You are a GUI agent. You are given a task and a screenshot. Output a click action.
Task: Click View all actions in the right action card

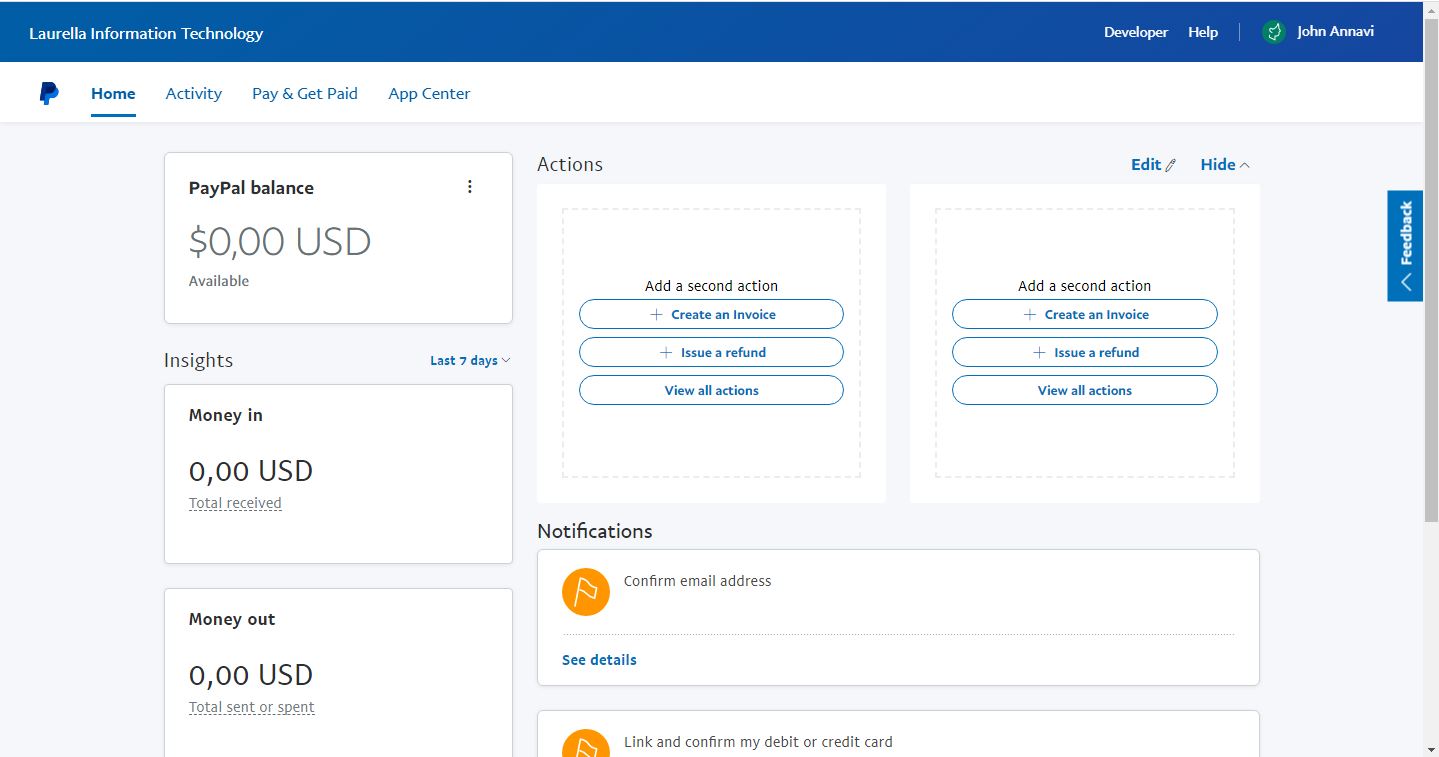point(1084,390)
